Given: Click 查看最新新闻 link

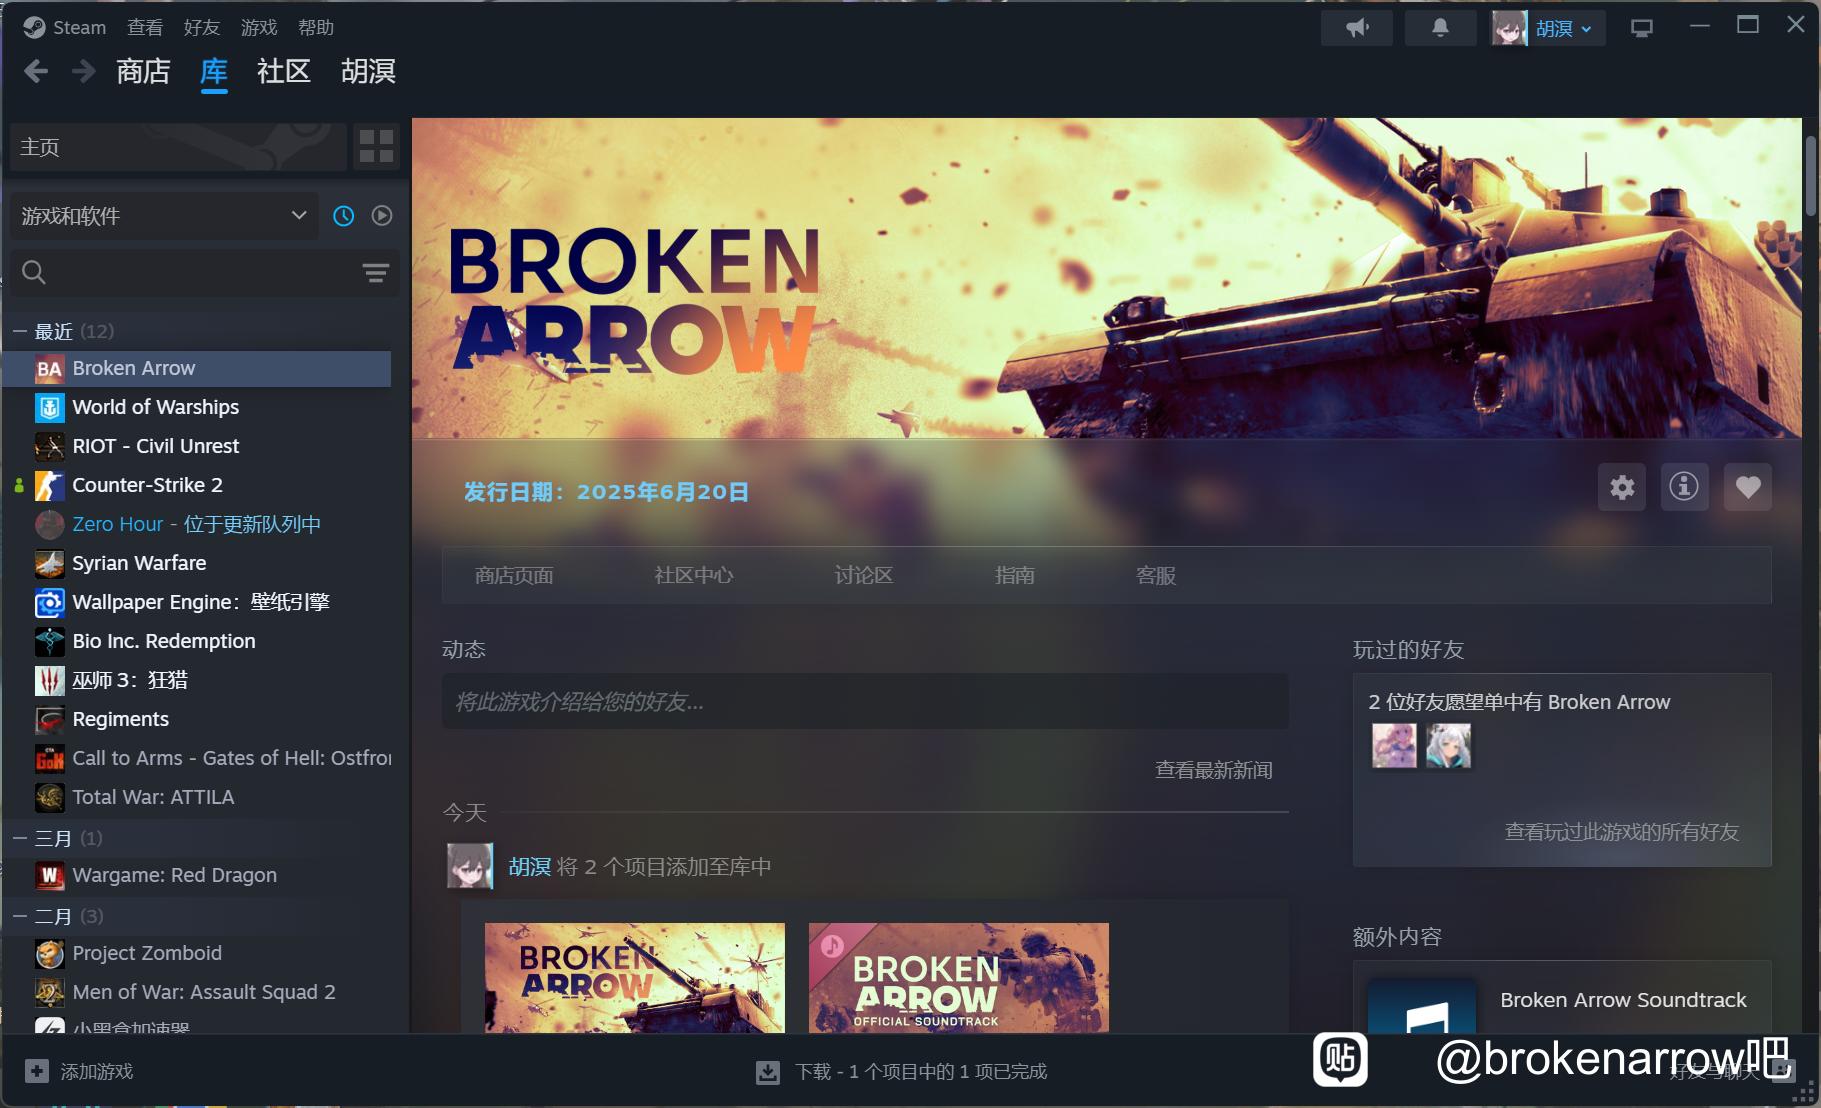Looking at the screenshot, I should click(1214, 770).
